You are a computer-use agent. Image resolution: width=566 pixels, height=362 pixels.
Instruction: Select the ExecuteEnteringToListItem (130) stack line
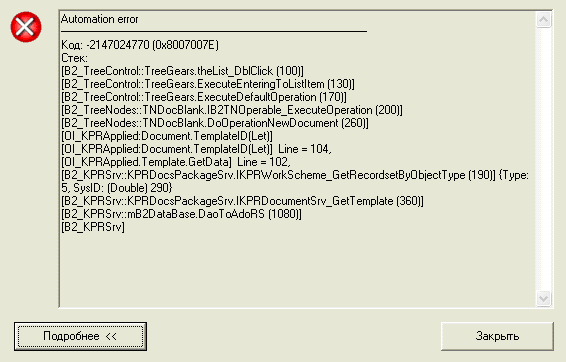208,84
